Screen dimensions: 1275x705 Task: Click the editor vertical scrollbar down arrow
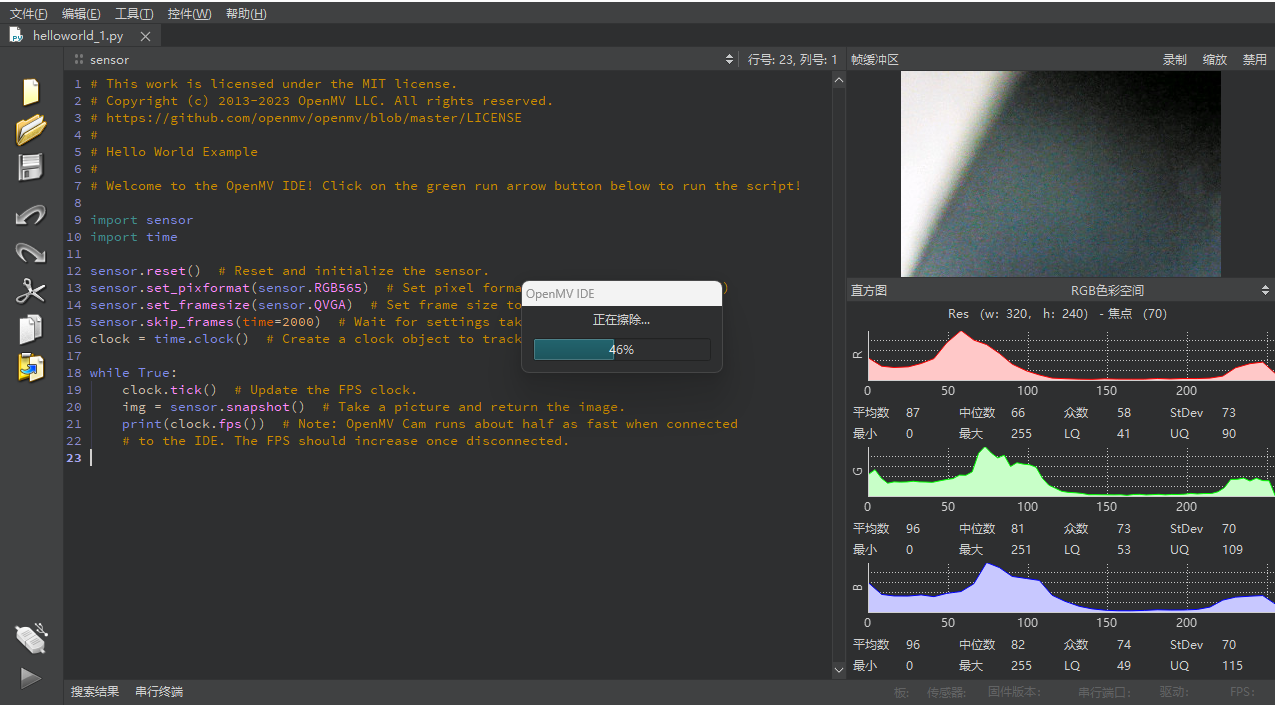point(839,670)
